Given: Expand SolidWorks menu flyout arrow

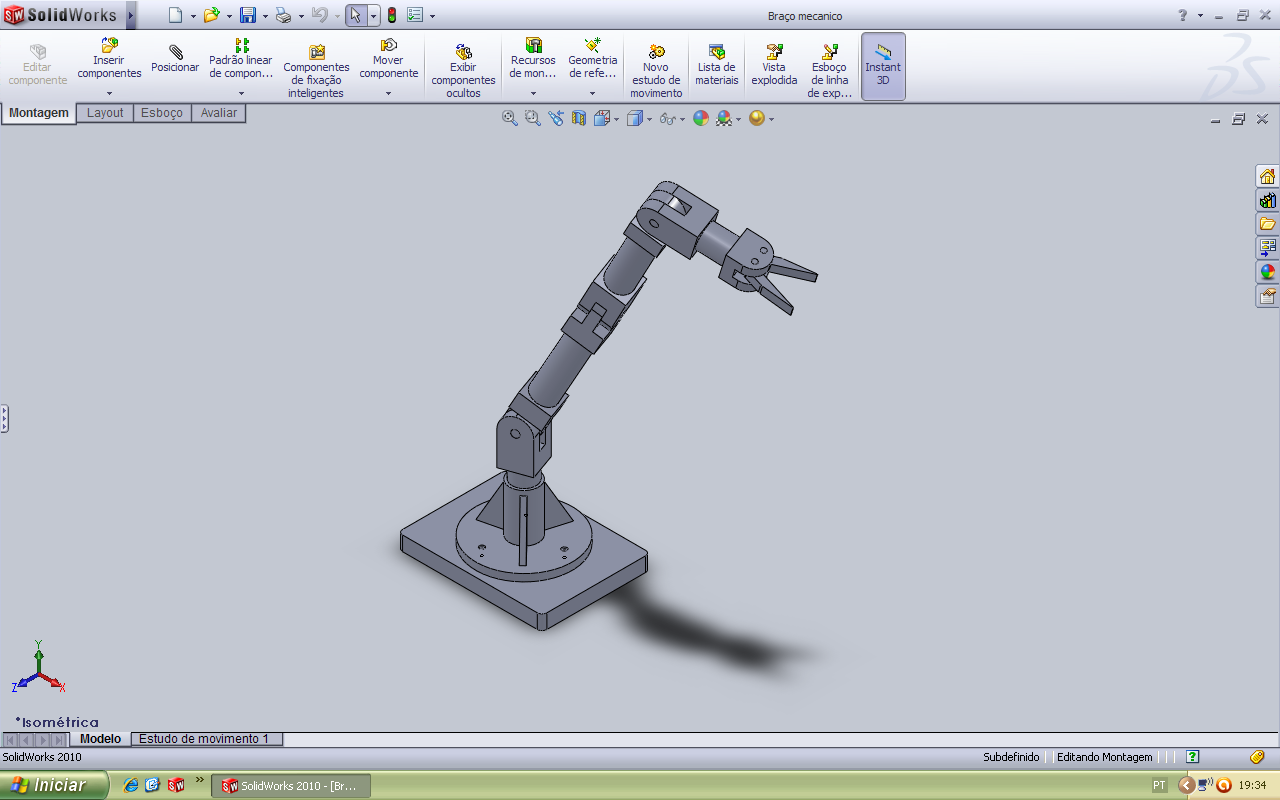Looking at the screenshot, I should (131, 15).
